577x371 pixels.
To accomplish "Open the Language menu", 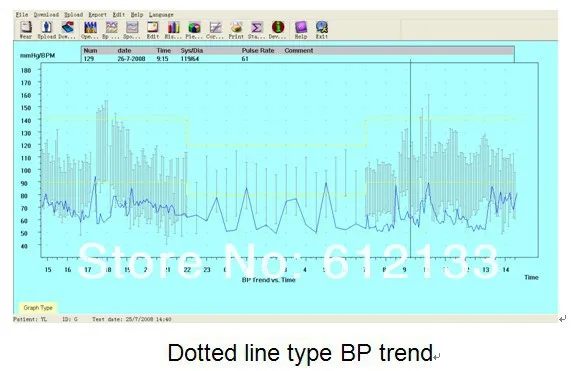I will (161, 15).
